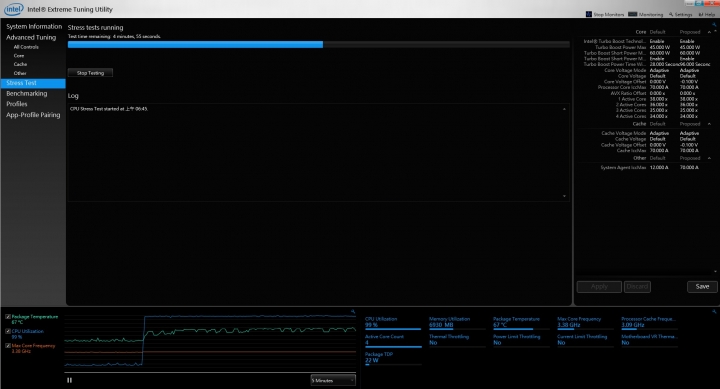This screenshot has height=389, width=720.
Task: Select the Stress Test section
Action: 33,83
